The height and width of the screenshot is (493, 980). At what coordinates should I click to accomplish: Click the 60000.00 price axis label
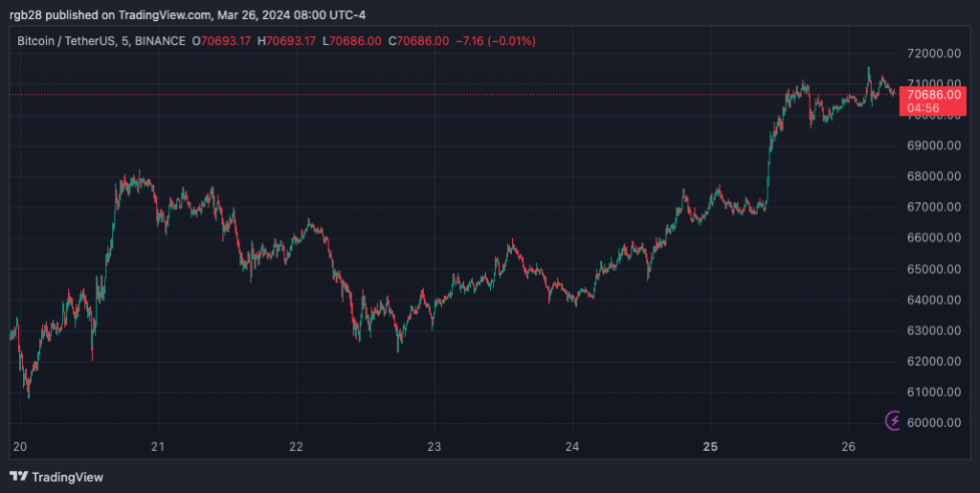934,423
